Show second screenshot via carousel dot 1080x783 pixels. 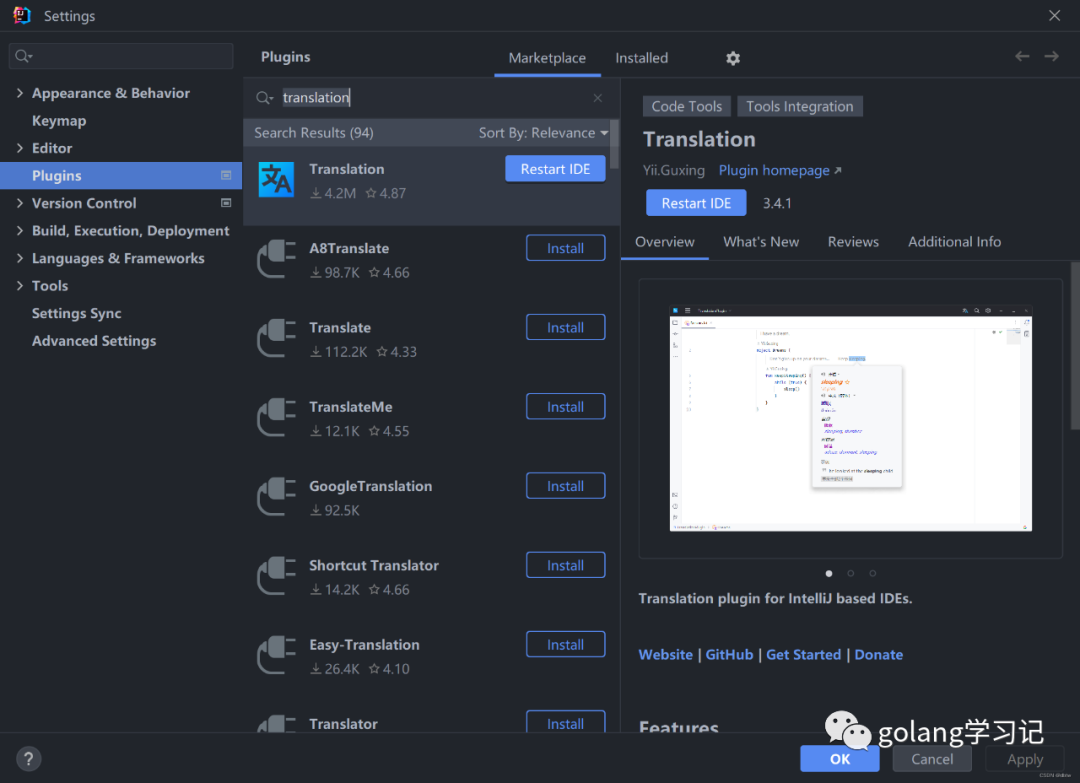click(x=851, y=573)
